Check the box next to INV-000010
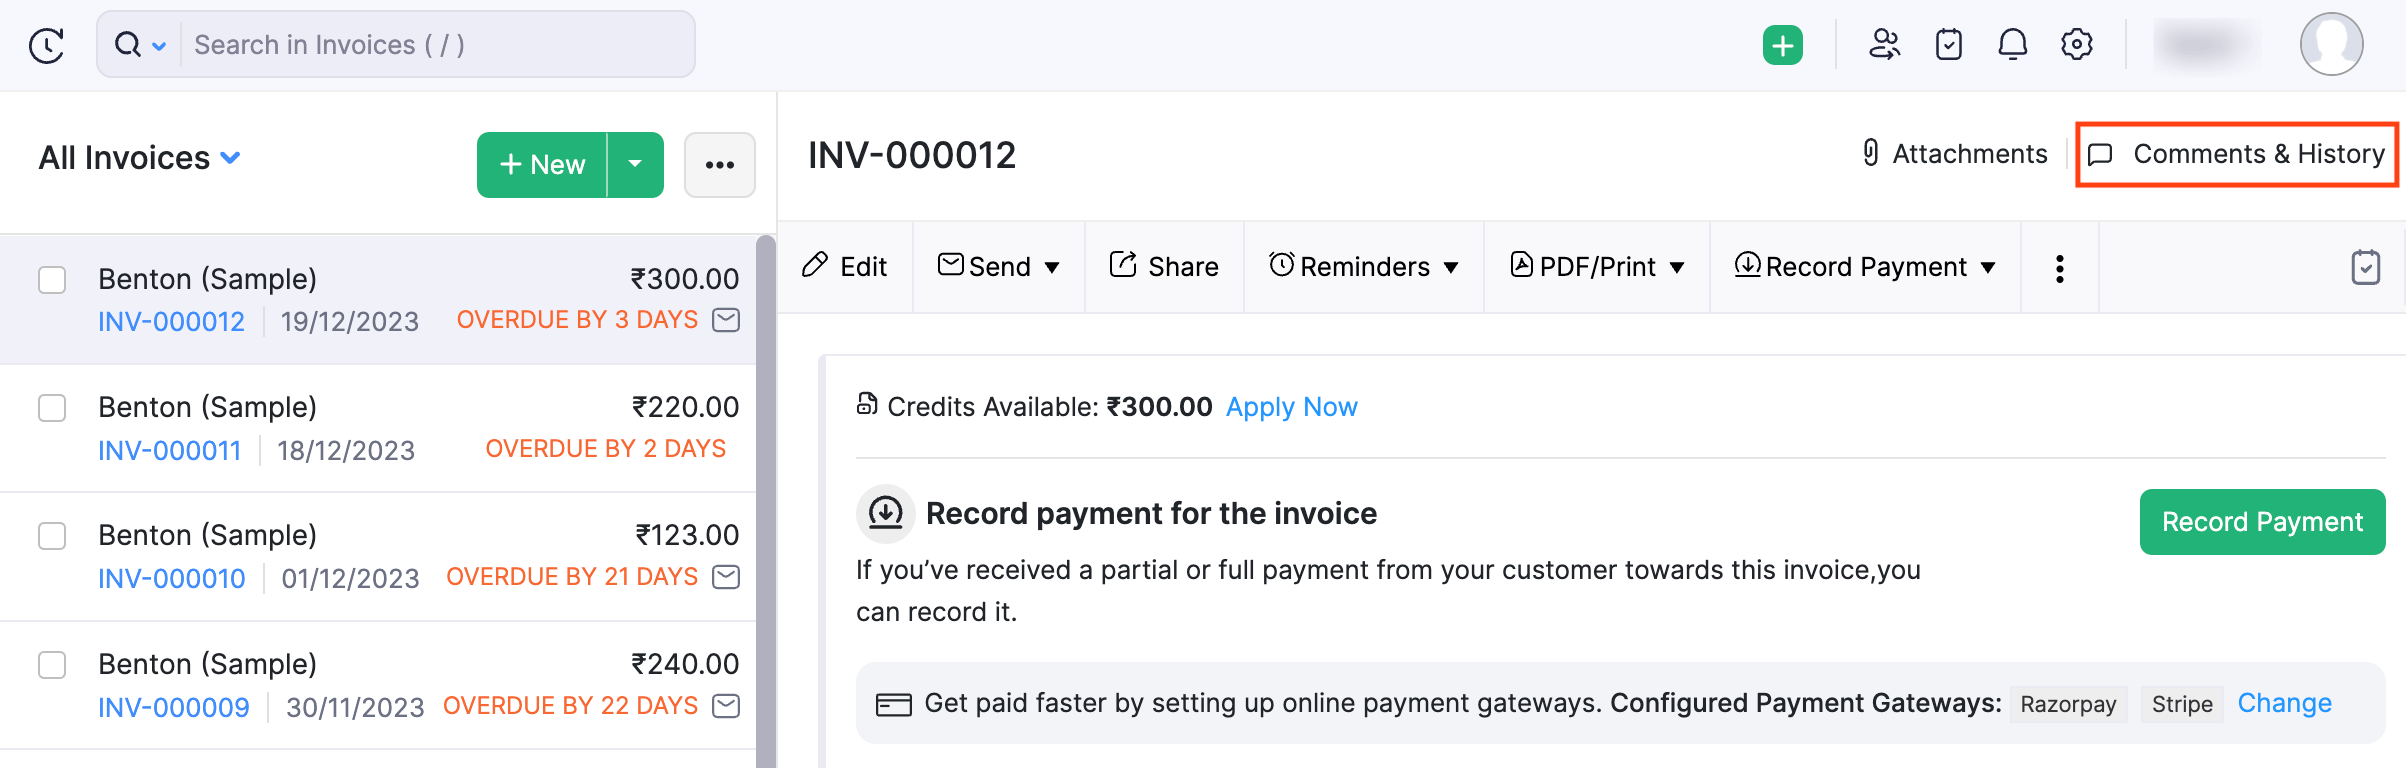This screenshot has width=2406, height=768. [x=52, y=536]
